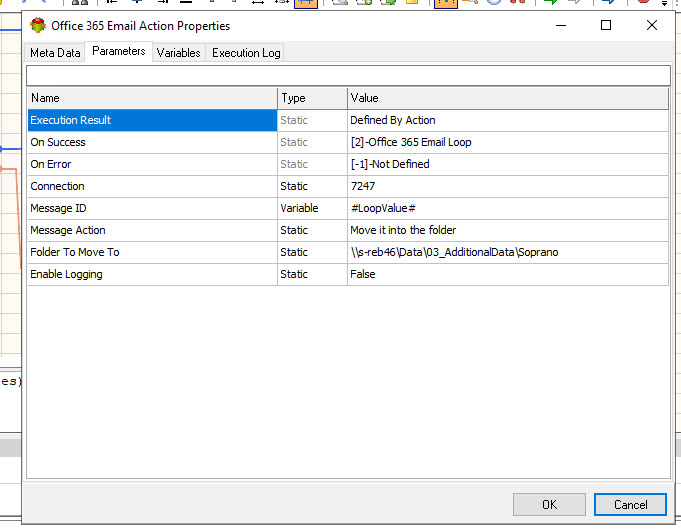
Task: Select the Folder To Move To parameter name
Action: click(152, 252)
